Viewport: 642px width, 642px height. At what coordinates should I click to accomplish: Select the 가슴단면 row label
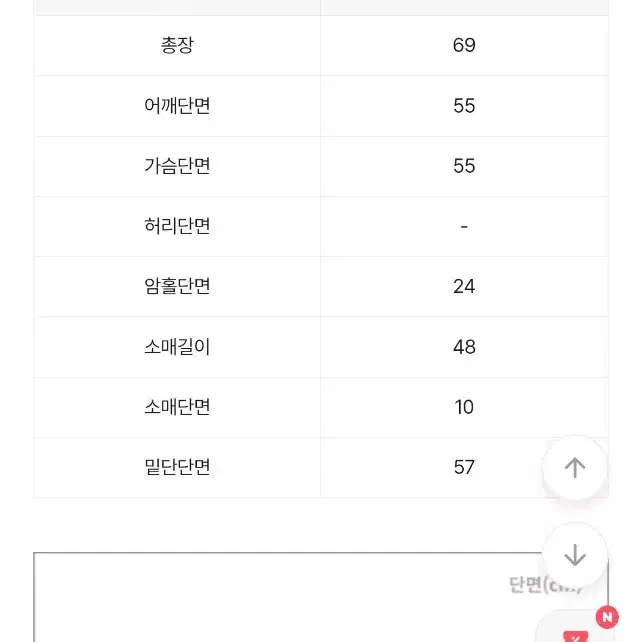pyautogui.click(x=177, y=166)
